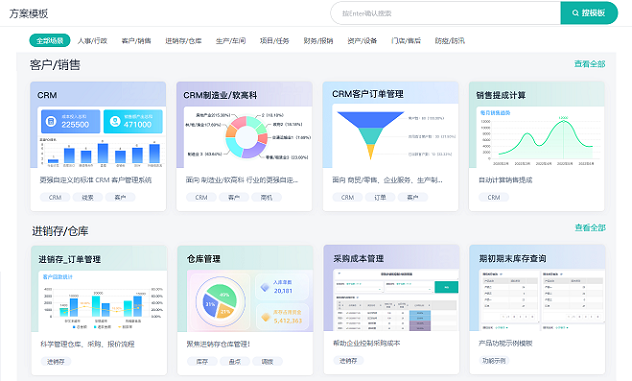This screenshot has height=381, width=632.
Task: Click the 功能示例 tag on 期初期末库存查询 card
Action: (494, 360)
